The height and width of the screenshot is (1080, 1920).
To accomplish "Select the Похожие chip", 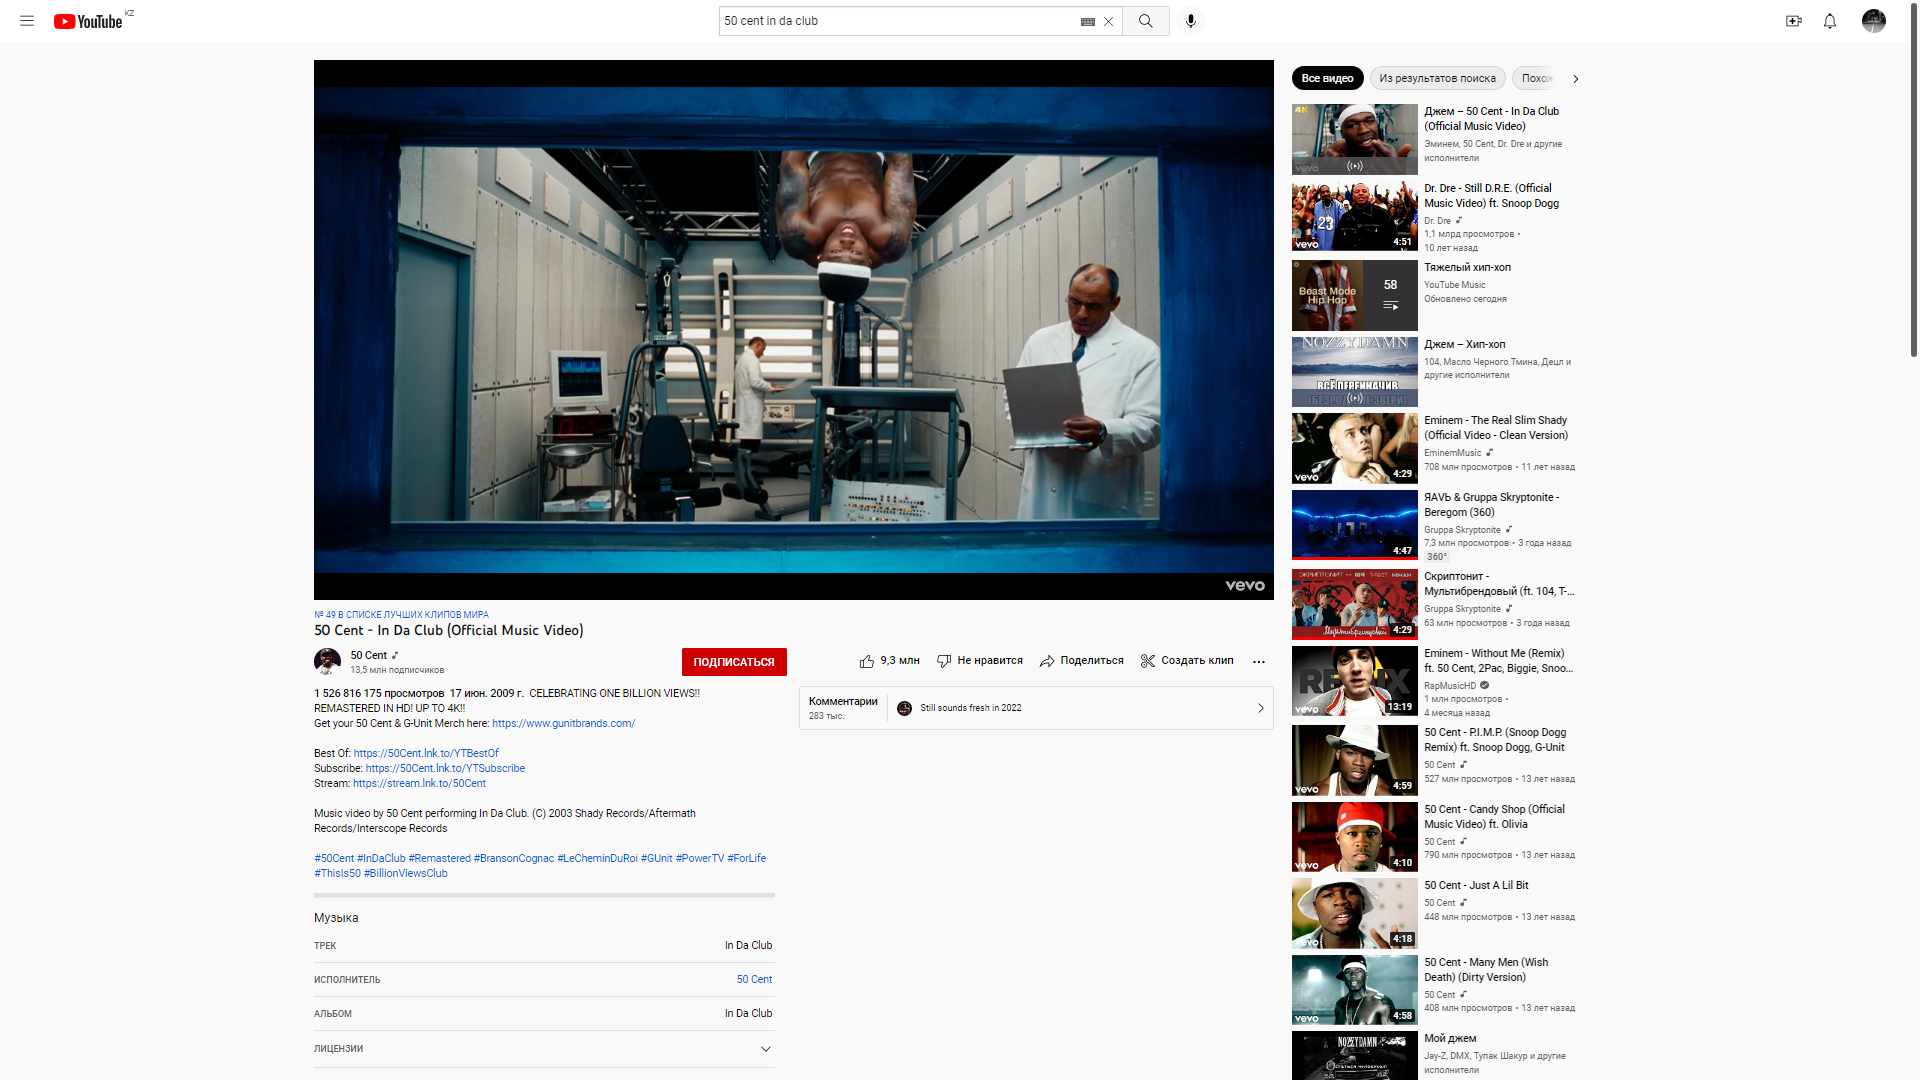I will (1536, 78).
